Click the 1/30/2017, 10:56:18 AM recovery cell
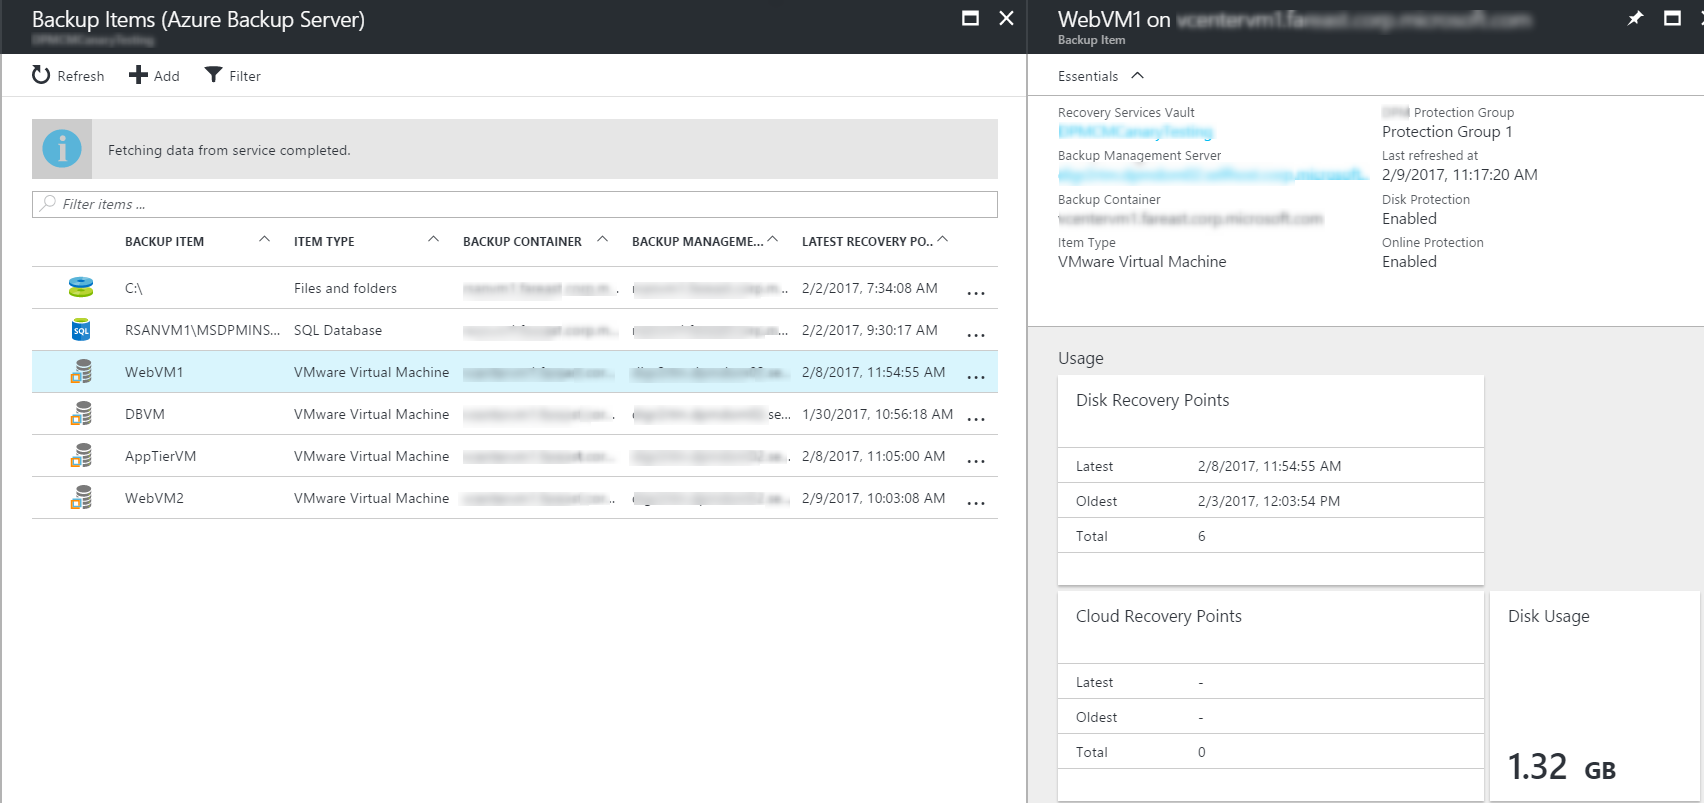This screenshot has width=1704, height=803. (877, 414)
